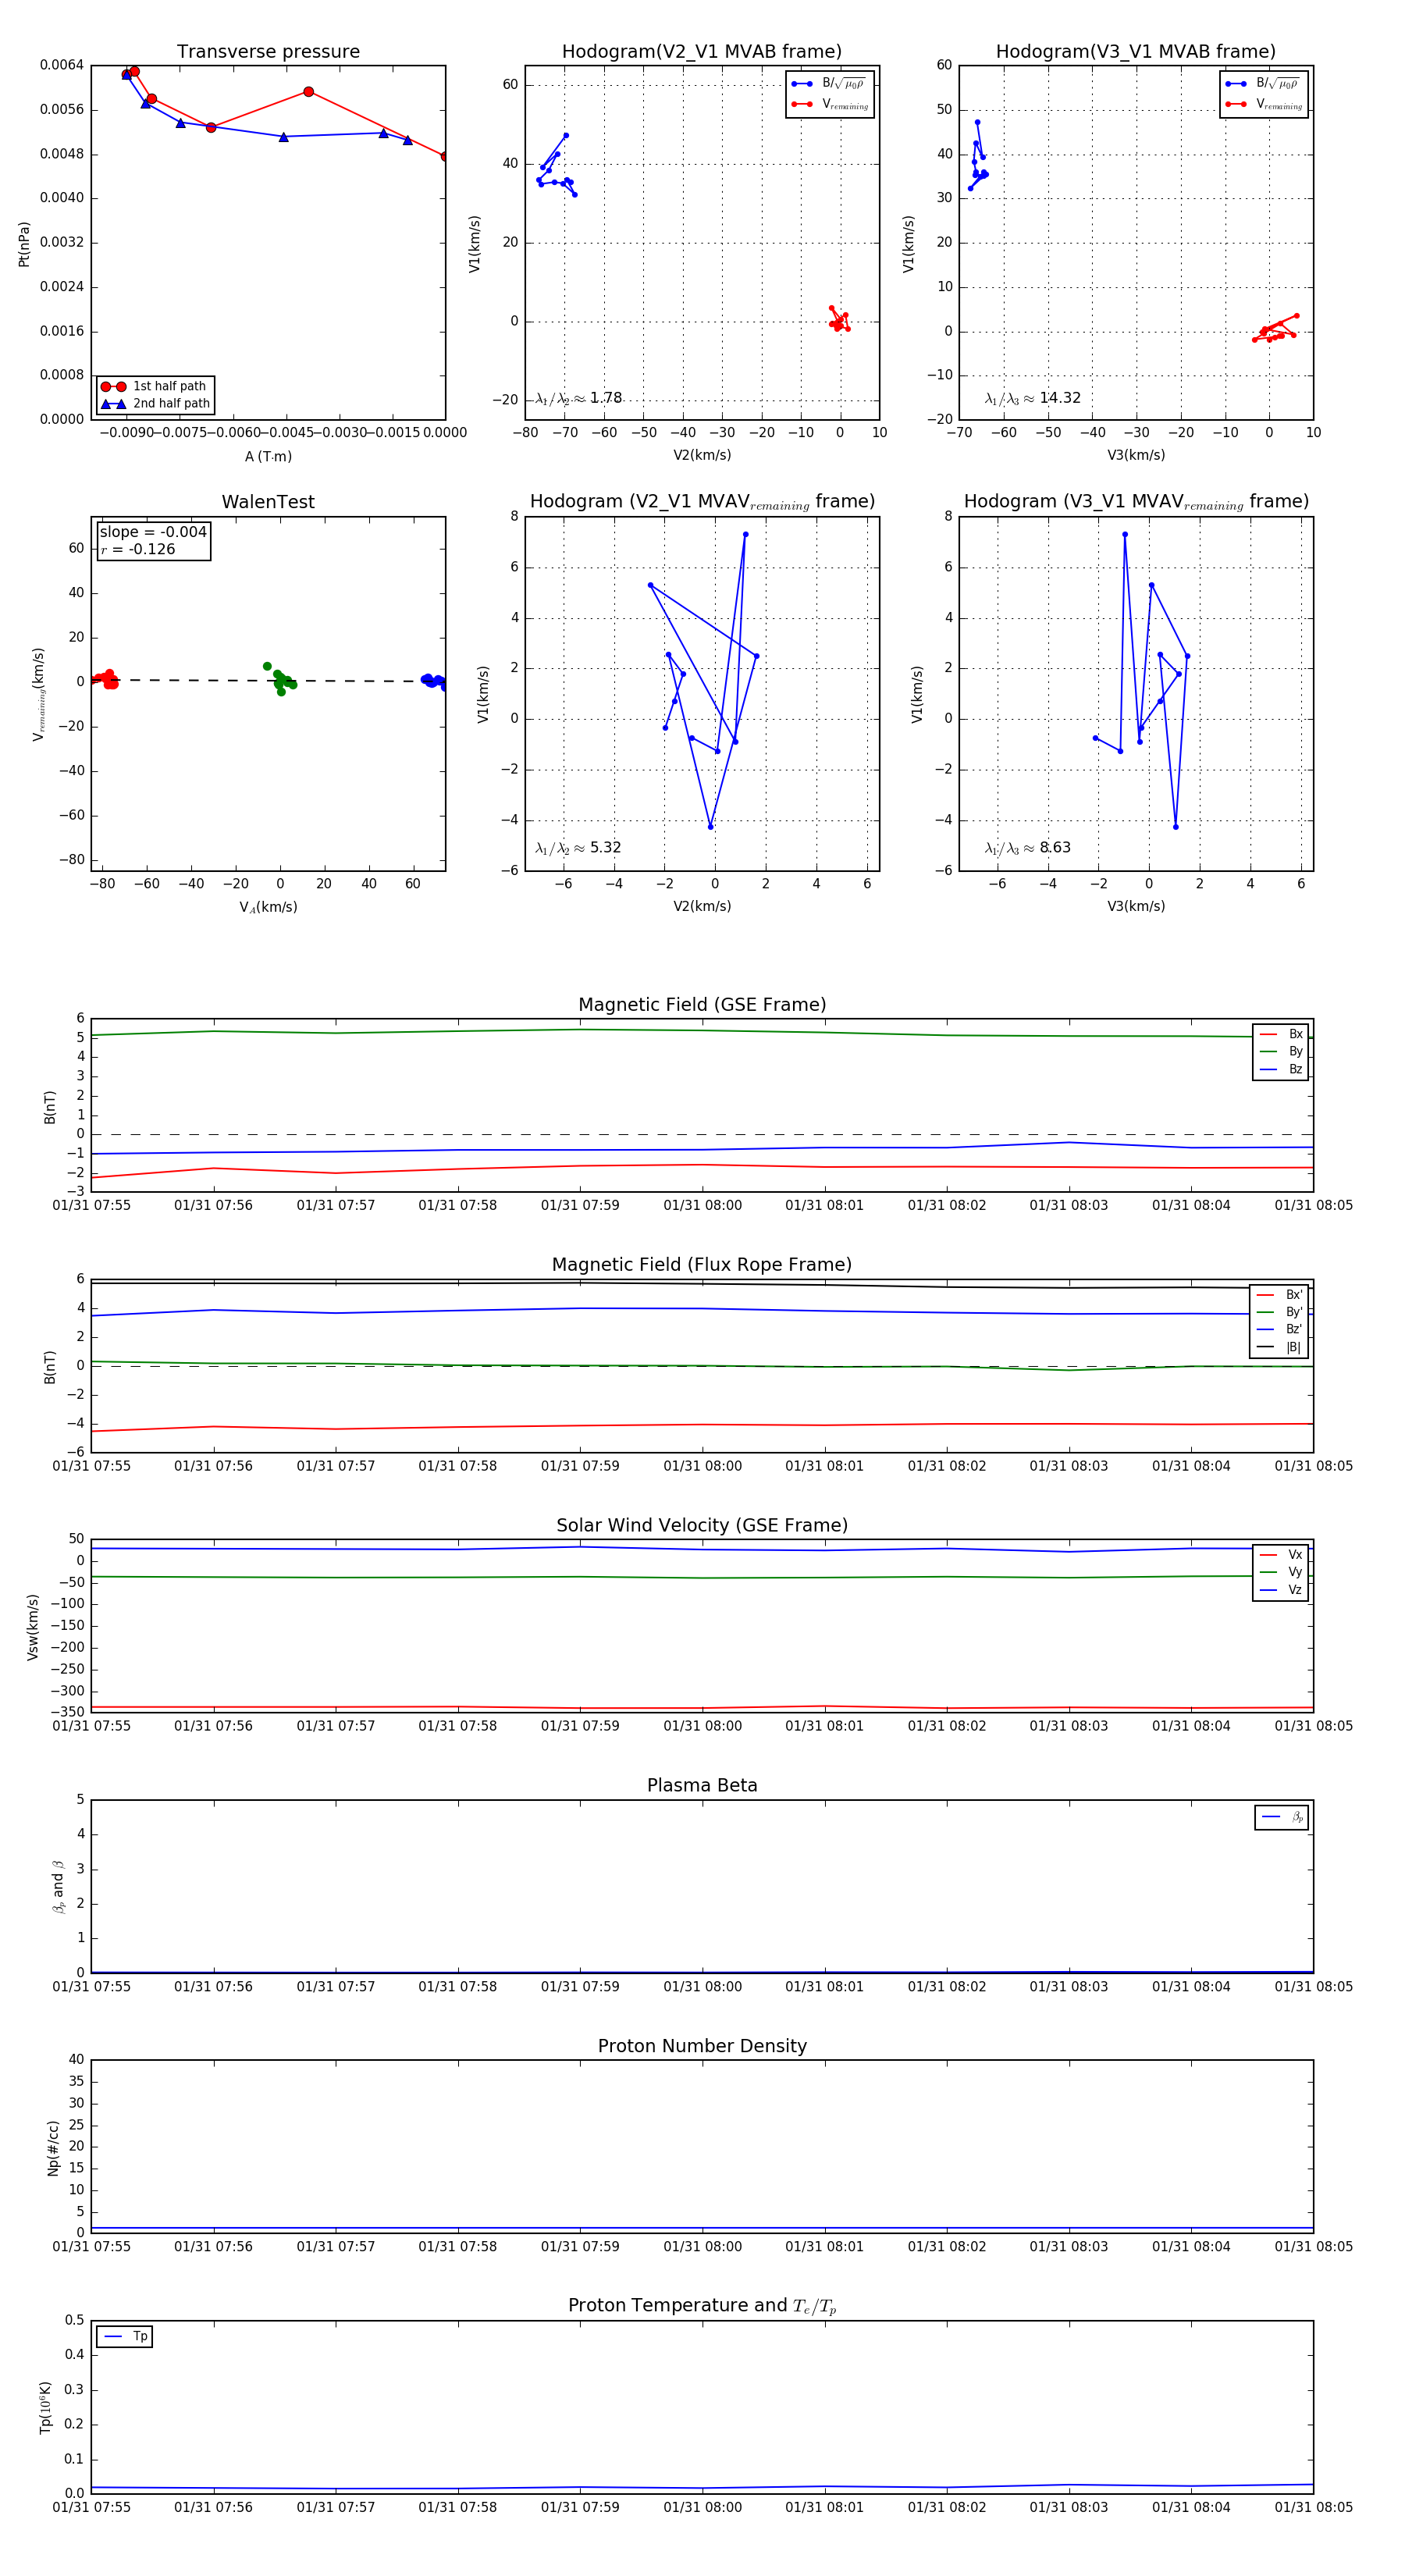Click the "By'" legend entry in Flux Rope plot

pyautogui.click(x=1279, y=1312)
